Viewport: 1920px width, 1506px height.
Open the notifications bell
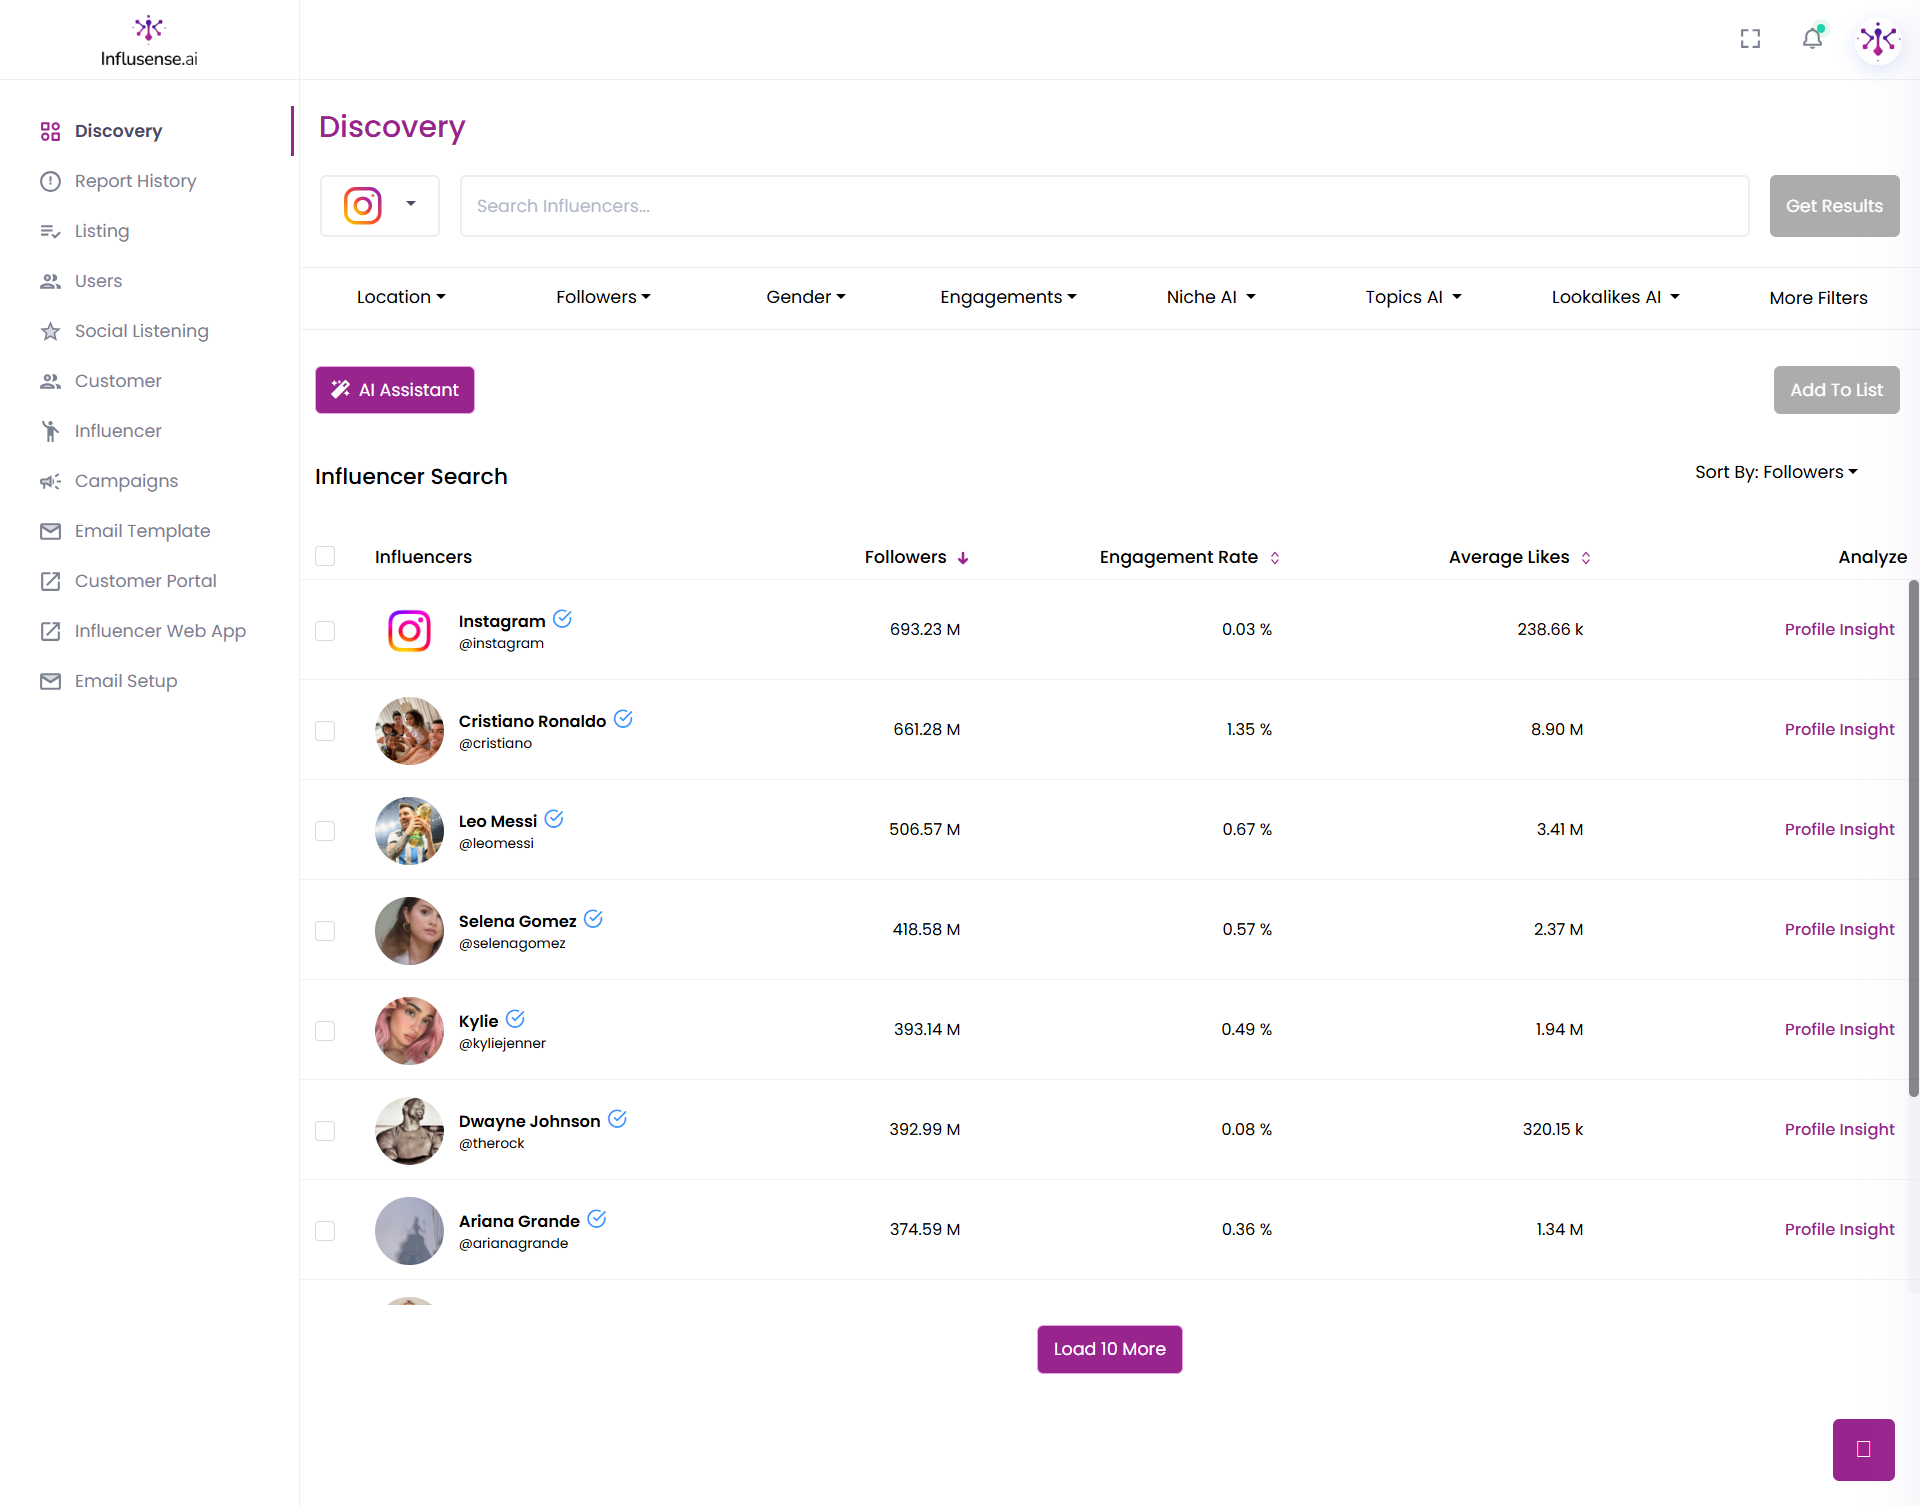(1812, 38)
